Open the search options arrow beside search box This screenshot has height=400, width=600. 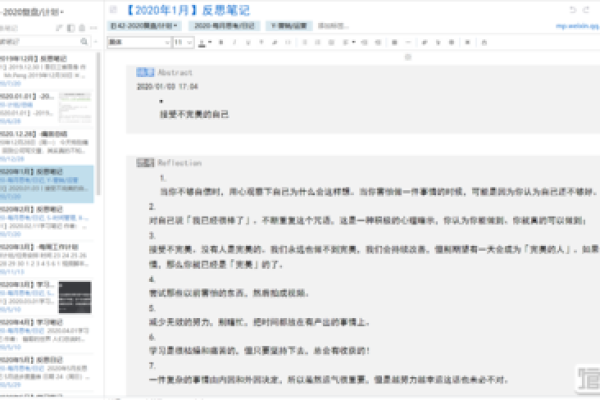(x=95, y=42)
